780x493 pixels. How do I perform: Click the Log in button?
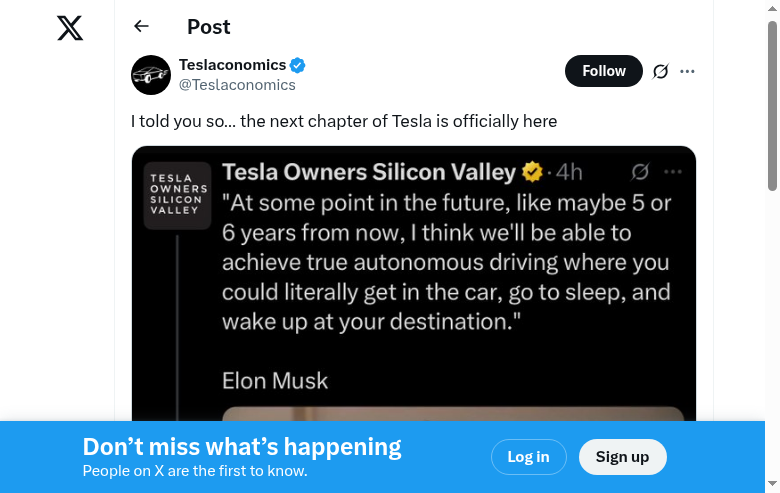click(x=528, y=457)
